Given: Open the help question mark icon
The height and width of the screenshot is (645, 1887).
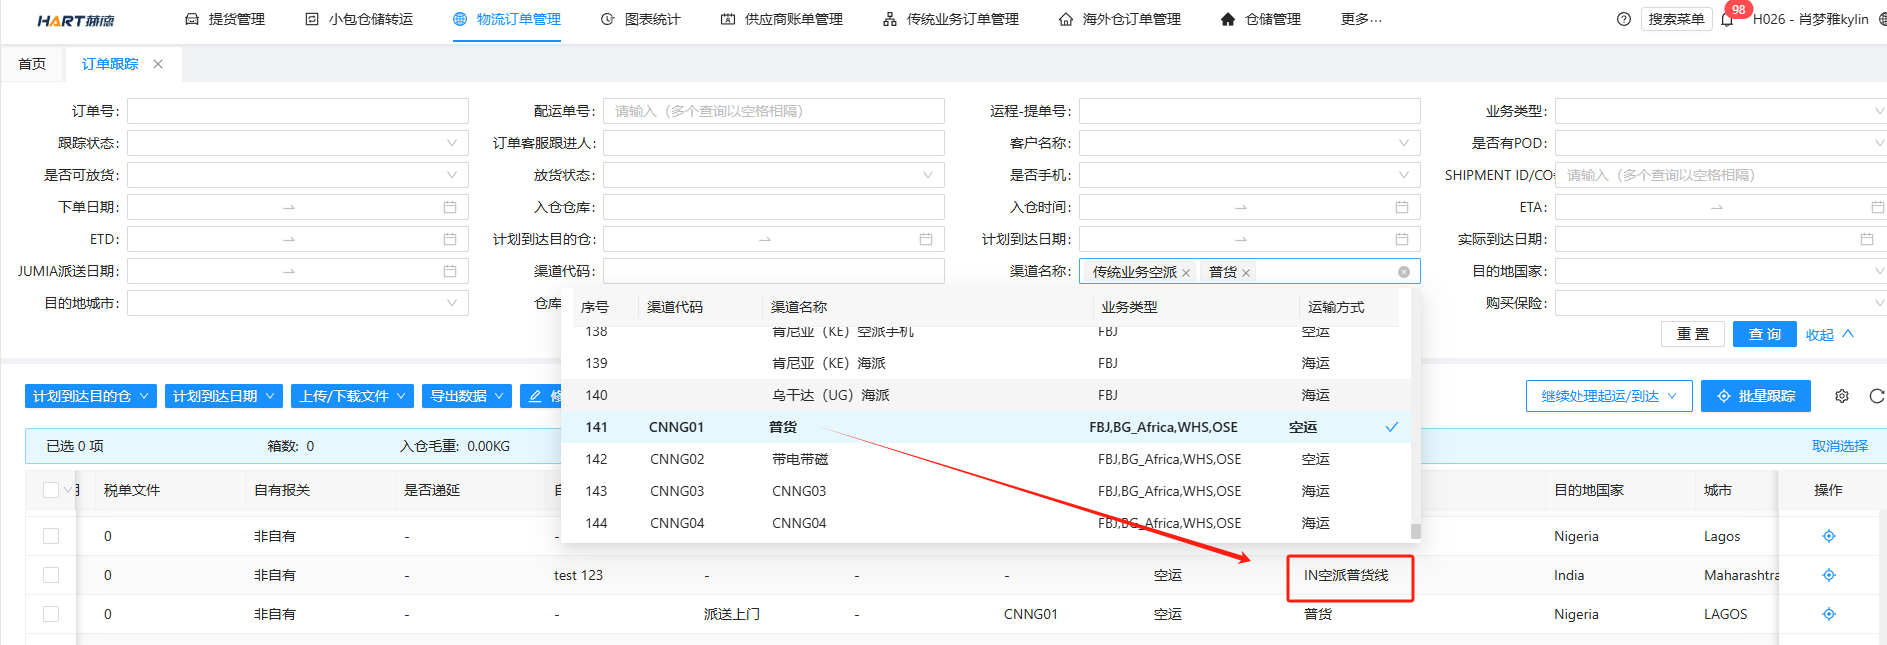Looking at the screenshot, I should tap(1623, 19).
